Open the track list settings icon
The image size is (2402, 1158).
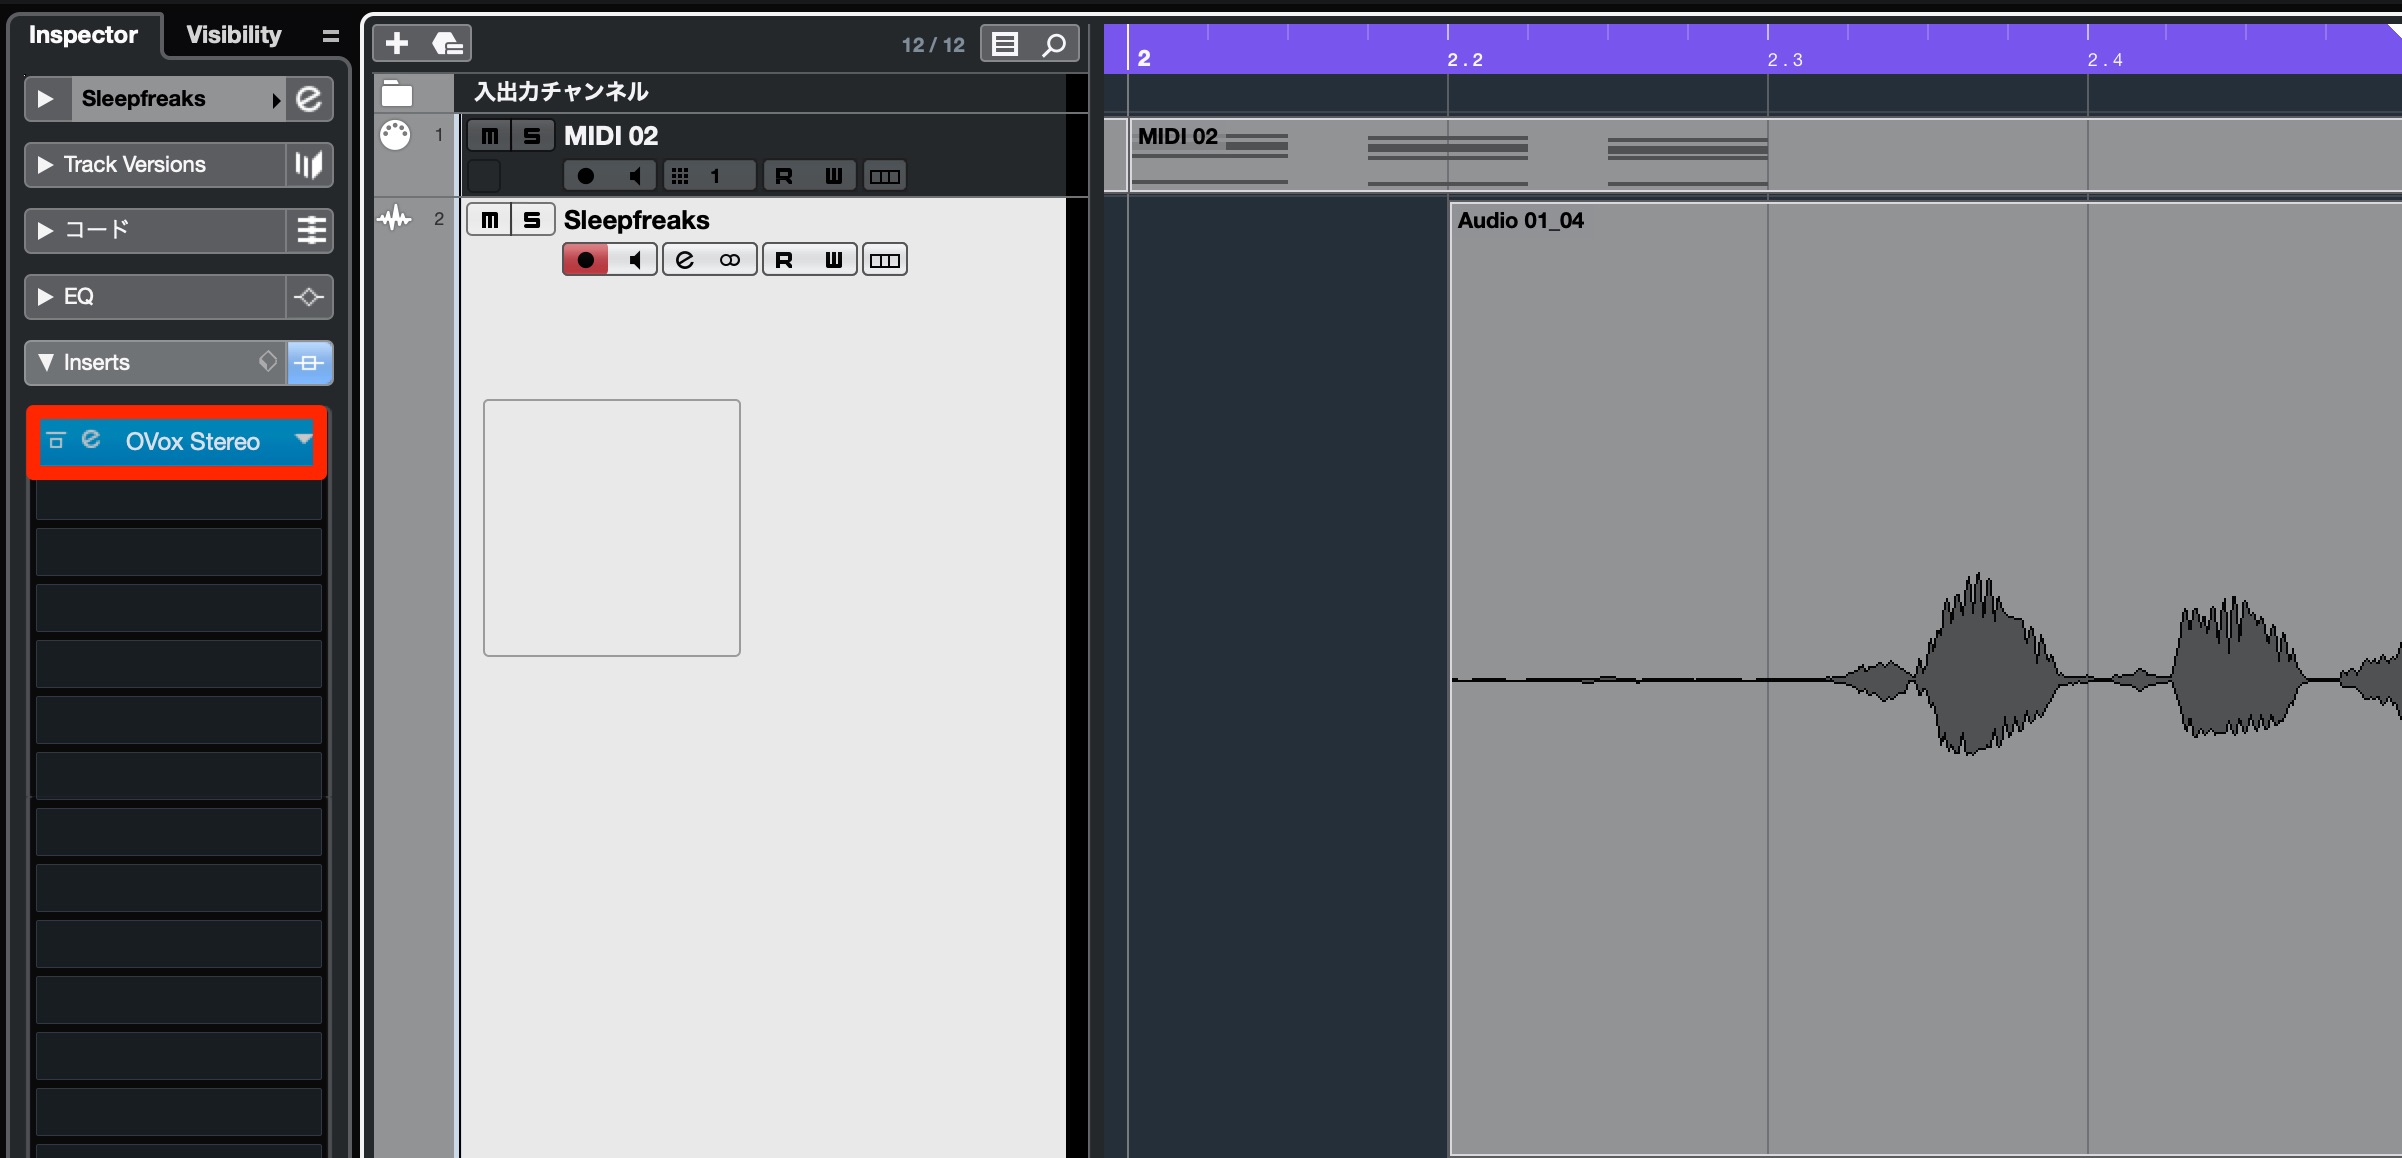(1005, 44)
